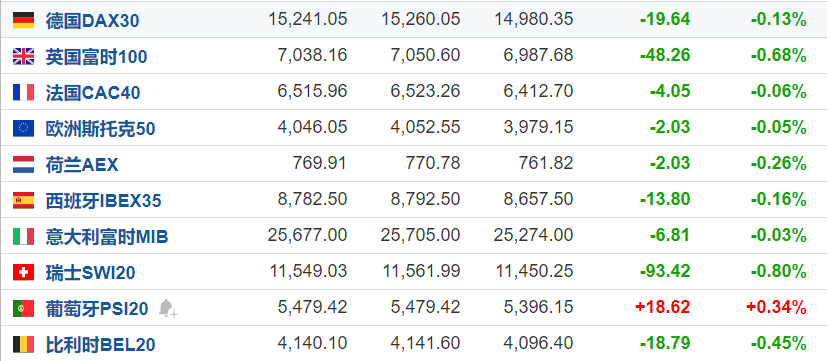Screen dimensions: 827x361
Task: Click the Portugal flag icon
Action: tap(23, 308)
